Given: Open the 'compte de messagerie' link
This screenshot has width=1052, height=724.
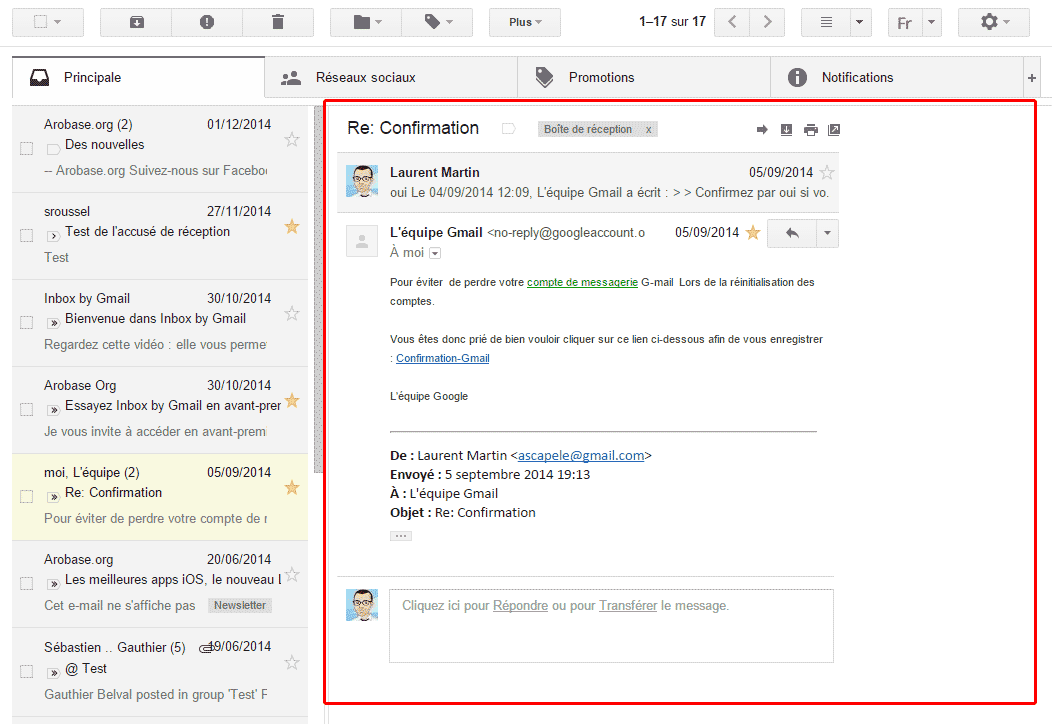Looking at the screenshot, I should (x=582, y=282).
